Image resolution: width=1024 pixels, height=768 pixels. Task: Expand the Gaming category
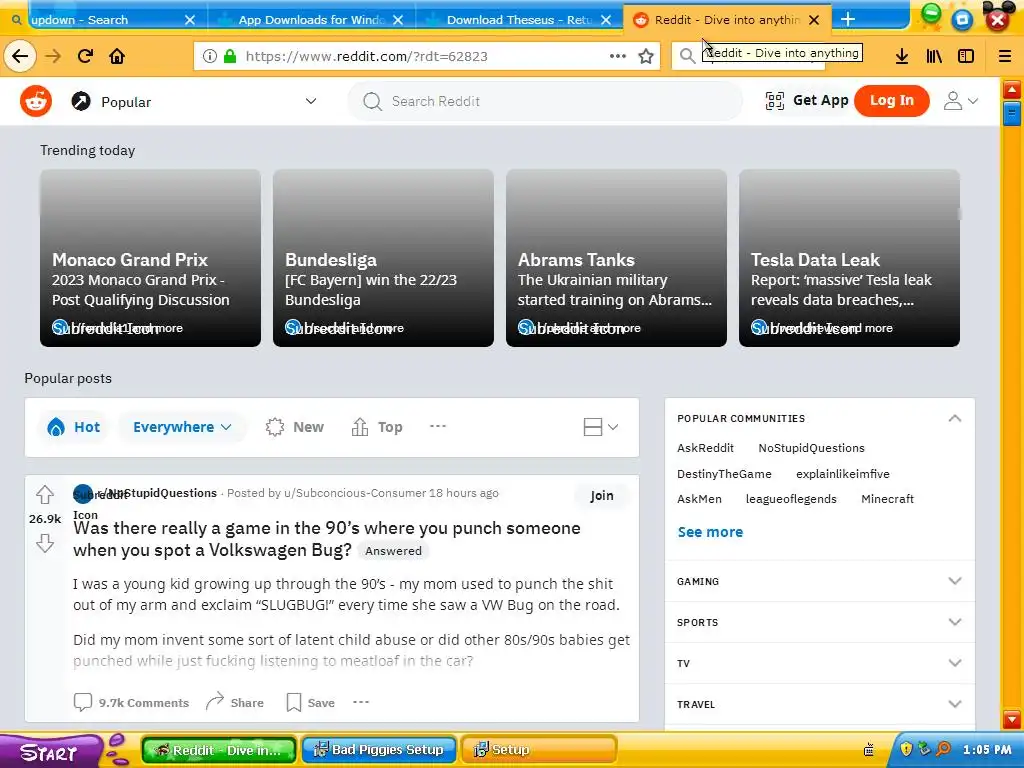820,581
